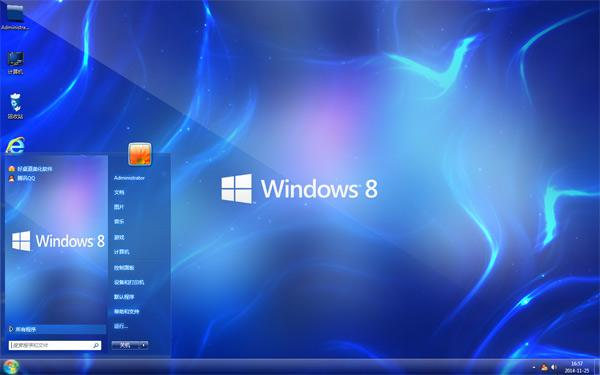Launch Internet Explorer from the desktop
Screen dimensions: 600x375
(x=15, y=145)
